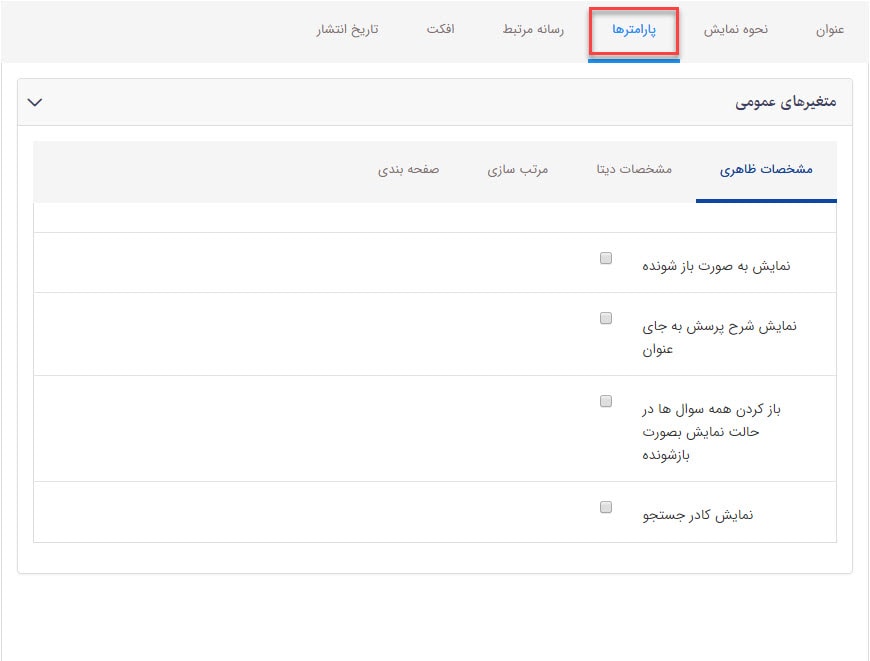
Task: Open the افکت tab
Action: click(440, 30)
